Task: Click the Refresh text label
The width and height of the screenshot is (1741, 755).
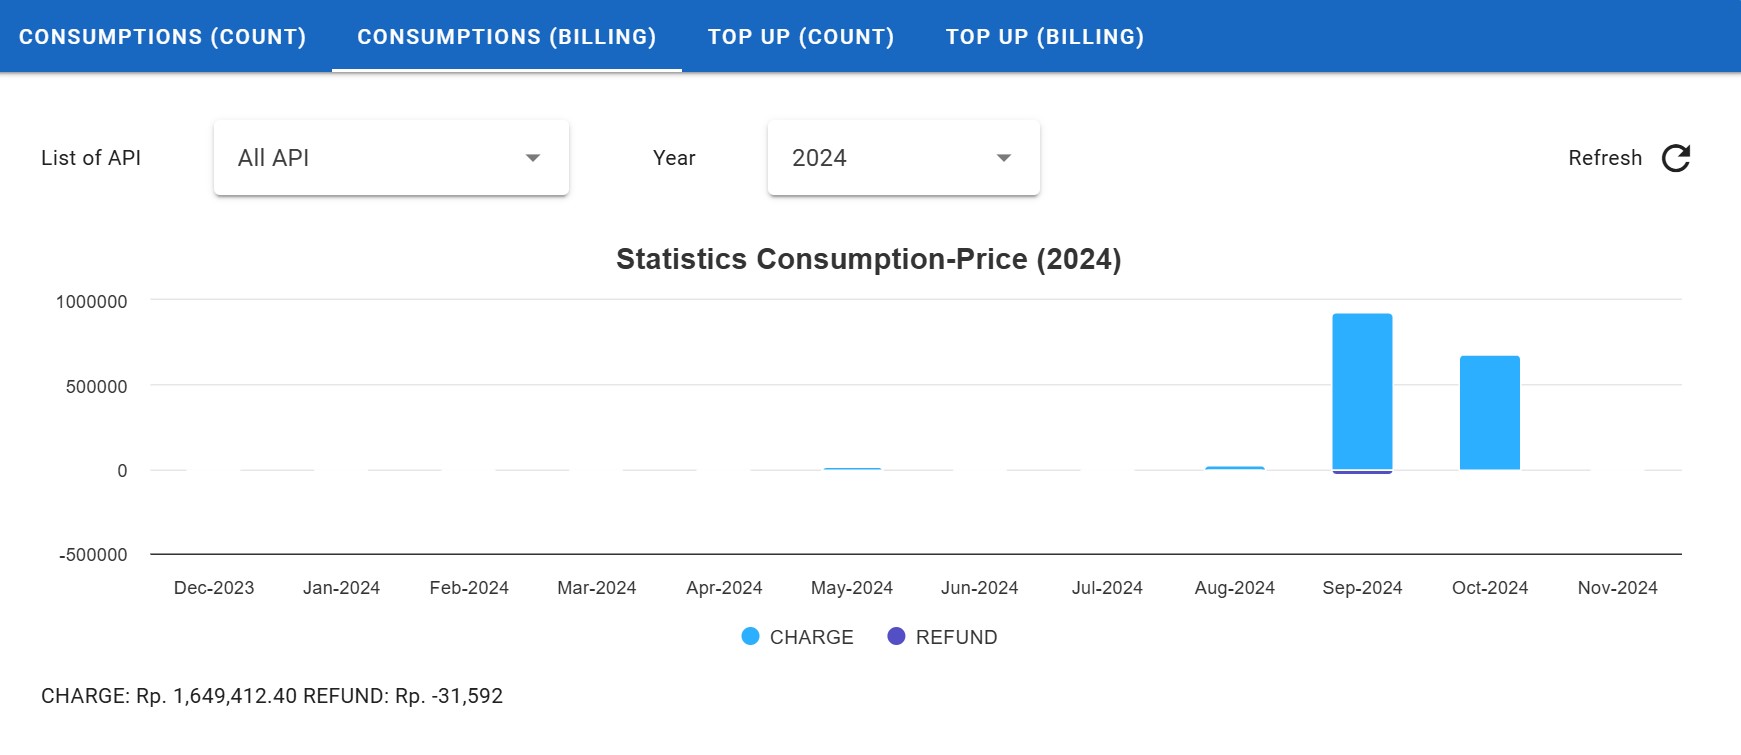Action: 1604,158
